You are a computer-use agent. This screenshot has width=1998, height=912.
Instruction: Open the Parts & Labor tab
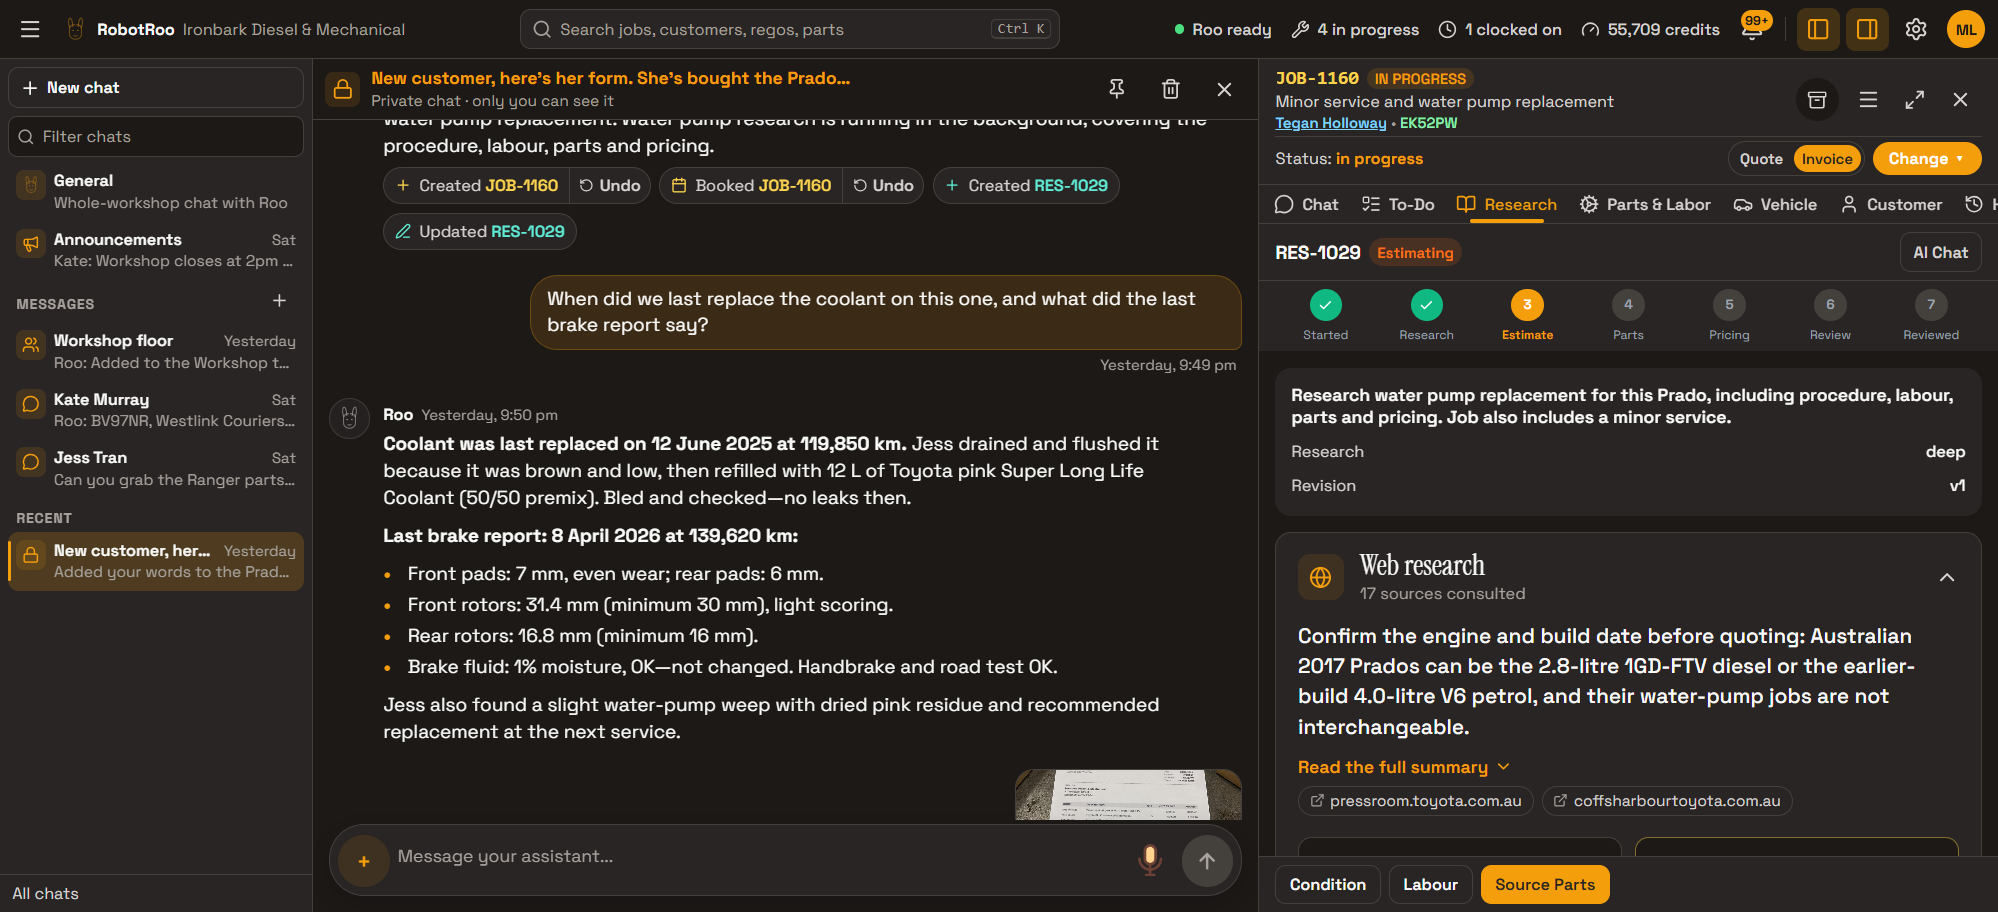(x=1645, y=204)
